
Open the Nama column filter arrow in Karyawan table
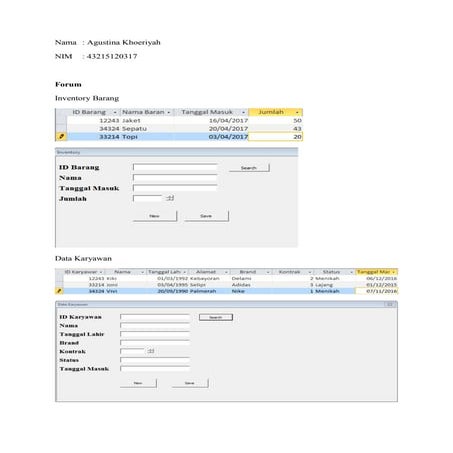pyautogui.click(x=142, y=272)
